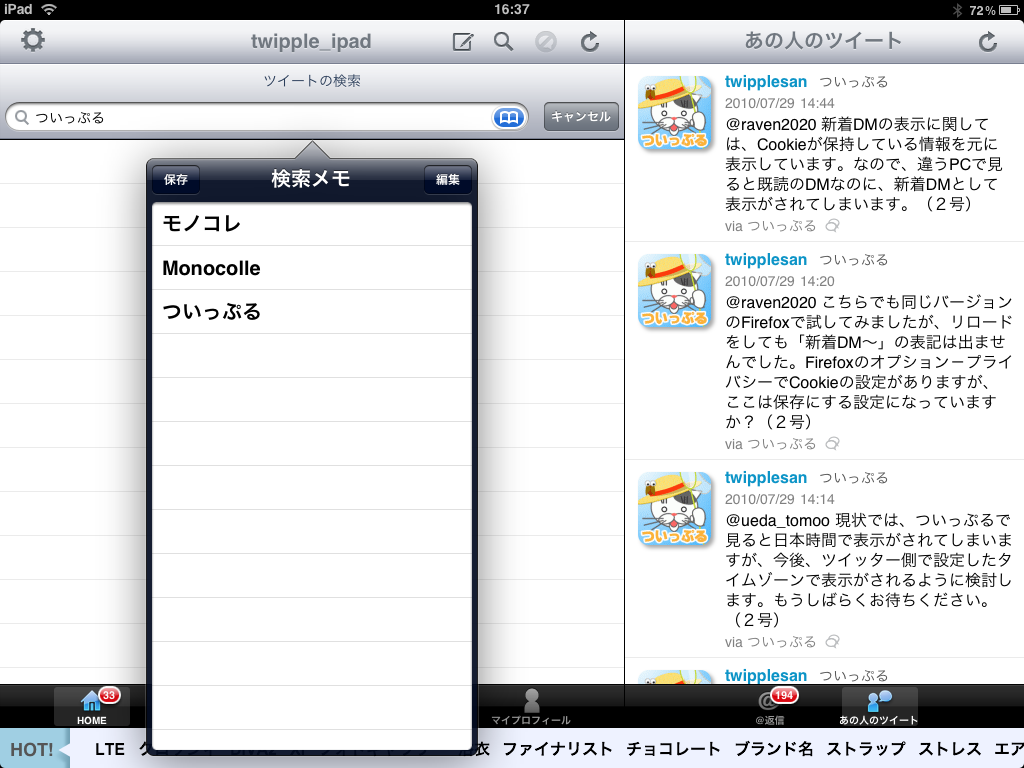1024x768 pixels.
Task: Tap twipplesan's cat avatar thumbnail
Action: pos(675,112)
